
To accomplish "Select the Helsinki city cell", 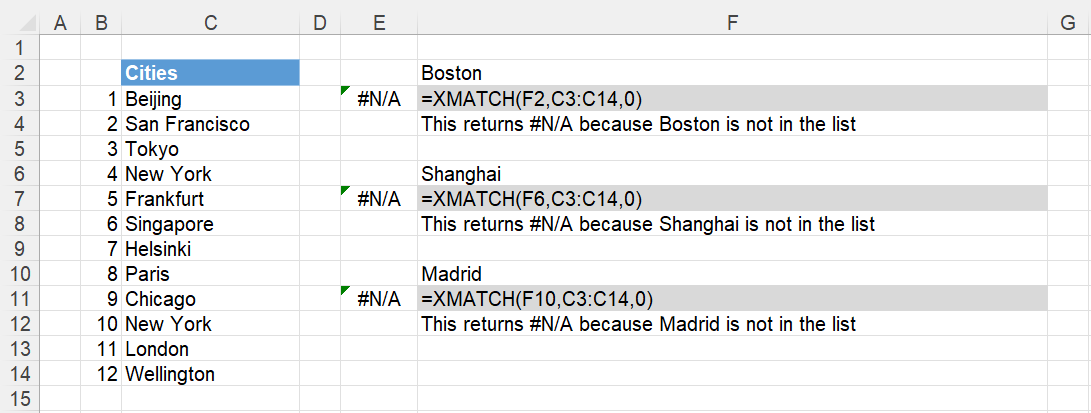I will click(x=211, y=248).
